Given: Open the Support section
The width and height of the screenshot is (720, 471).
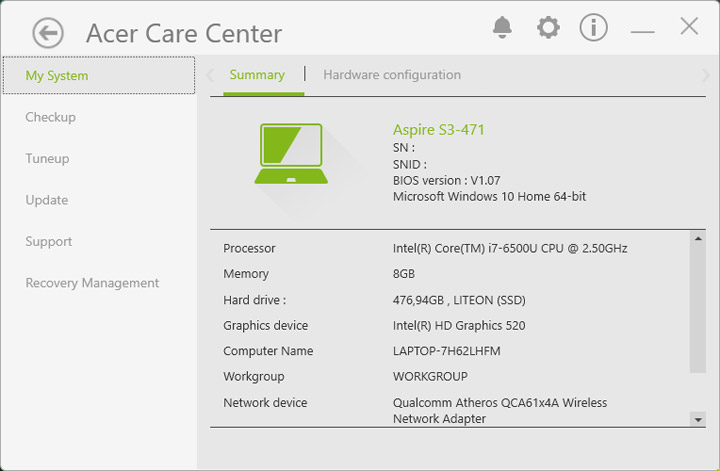Looking at the screenshot, I should (x=49, y=242).
